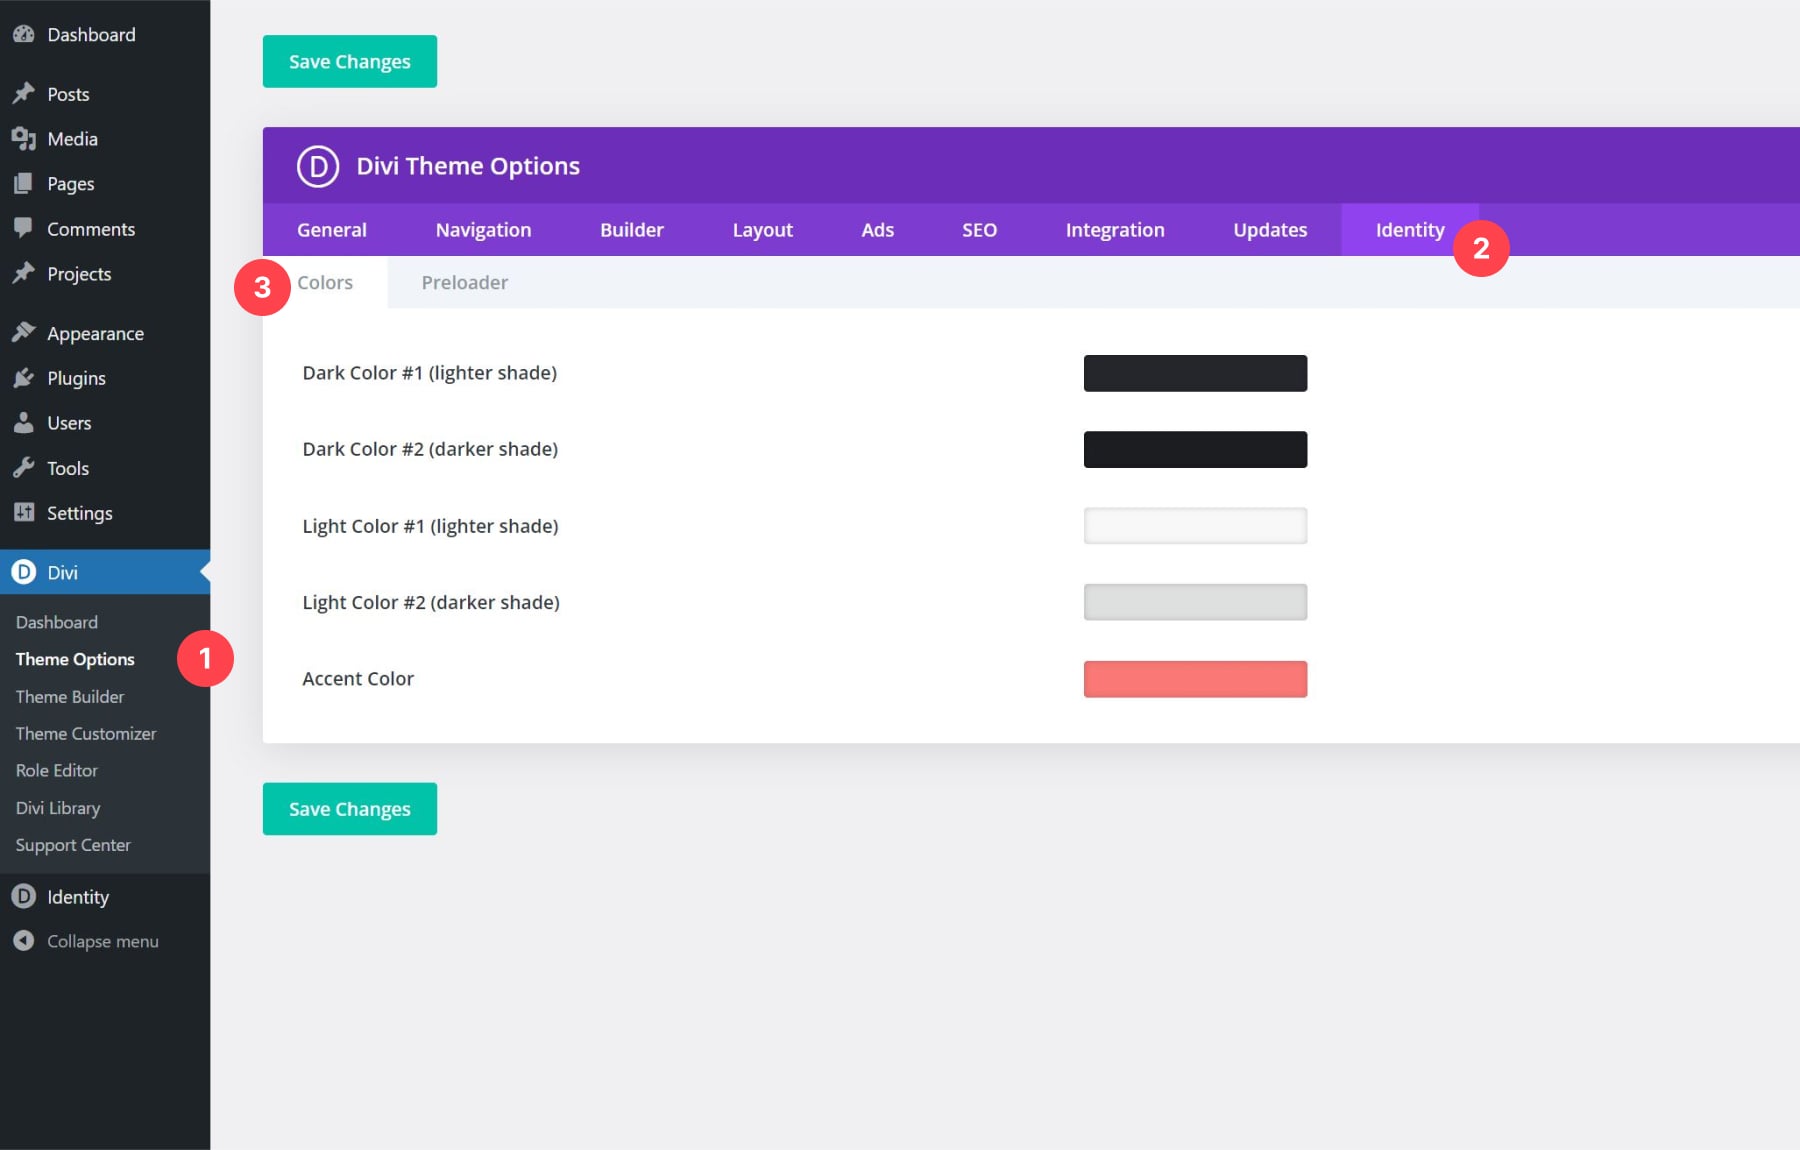
Task: Switch to the Preloader sub-tab
Action: coord(465,283)
